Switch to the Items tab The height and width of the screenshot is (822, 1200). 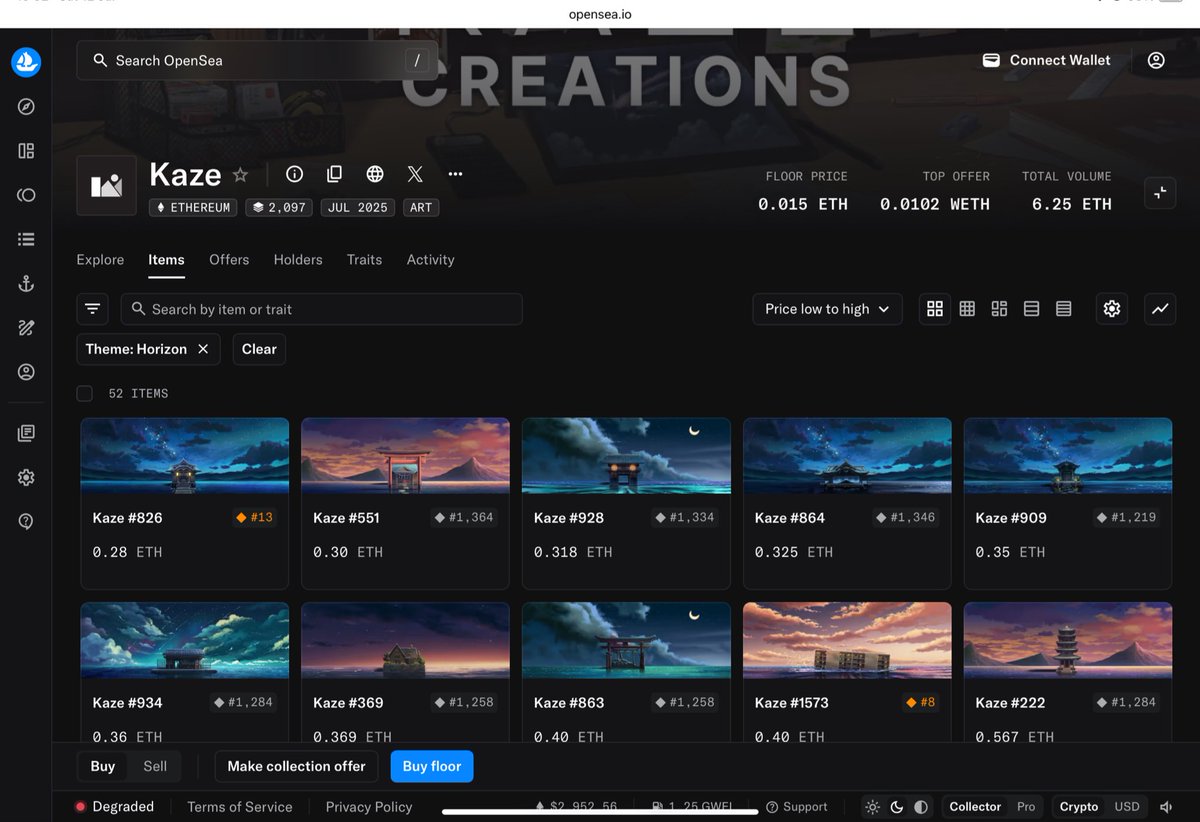[x=166, y=259]
